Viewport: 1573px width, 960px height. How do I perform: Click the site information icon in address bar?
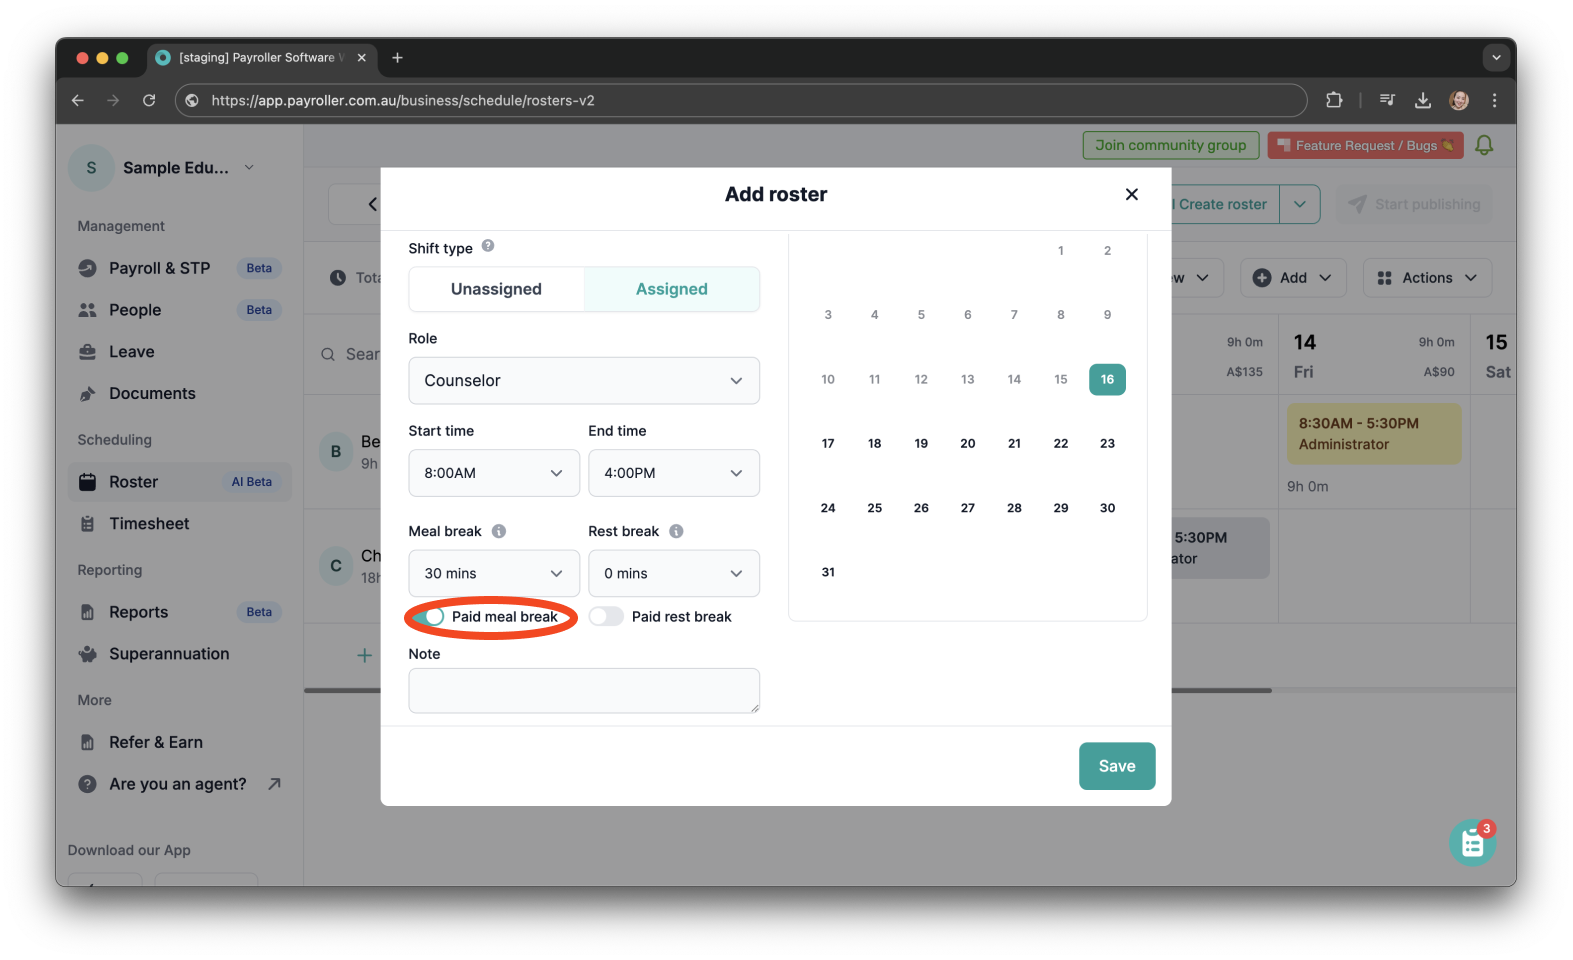coord(192,100)
